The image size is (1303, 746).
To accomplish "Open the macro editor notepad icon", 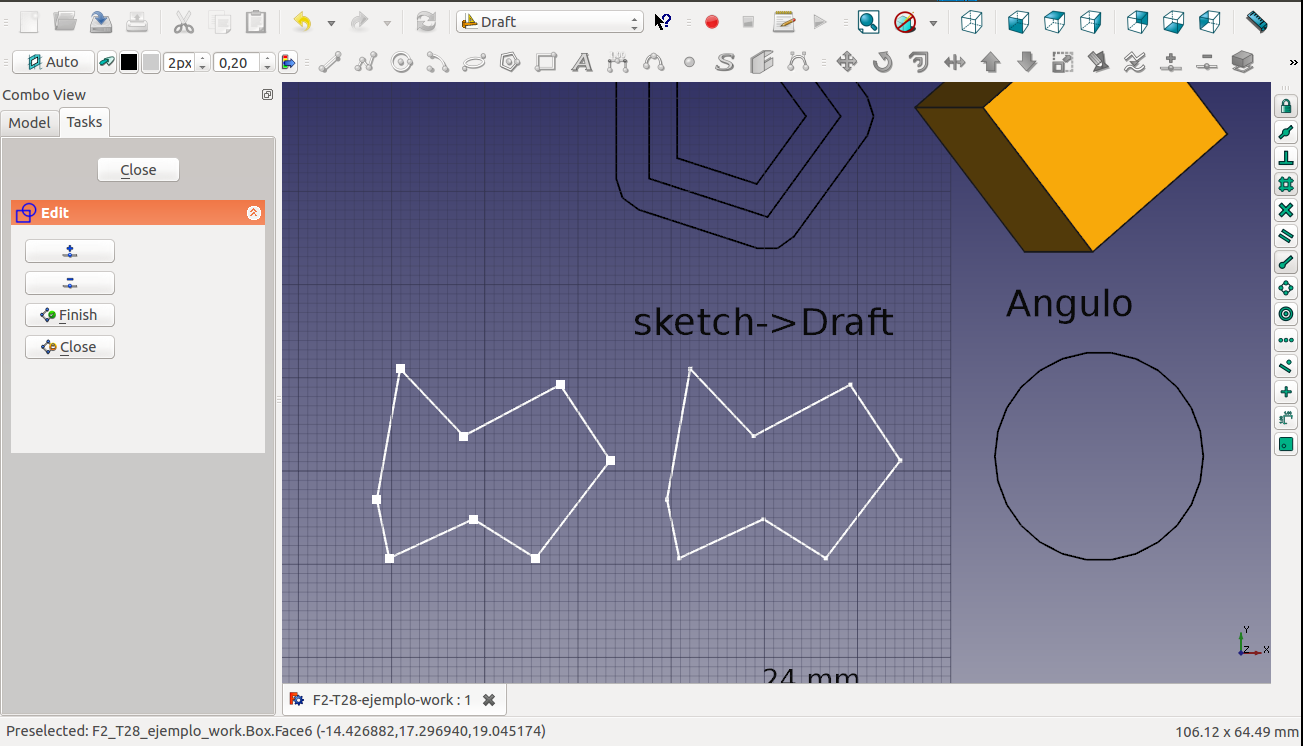I will pos(784,21).
